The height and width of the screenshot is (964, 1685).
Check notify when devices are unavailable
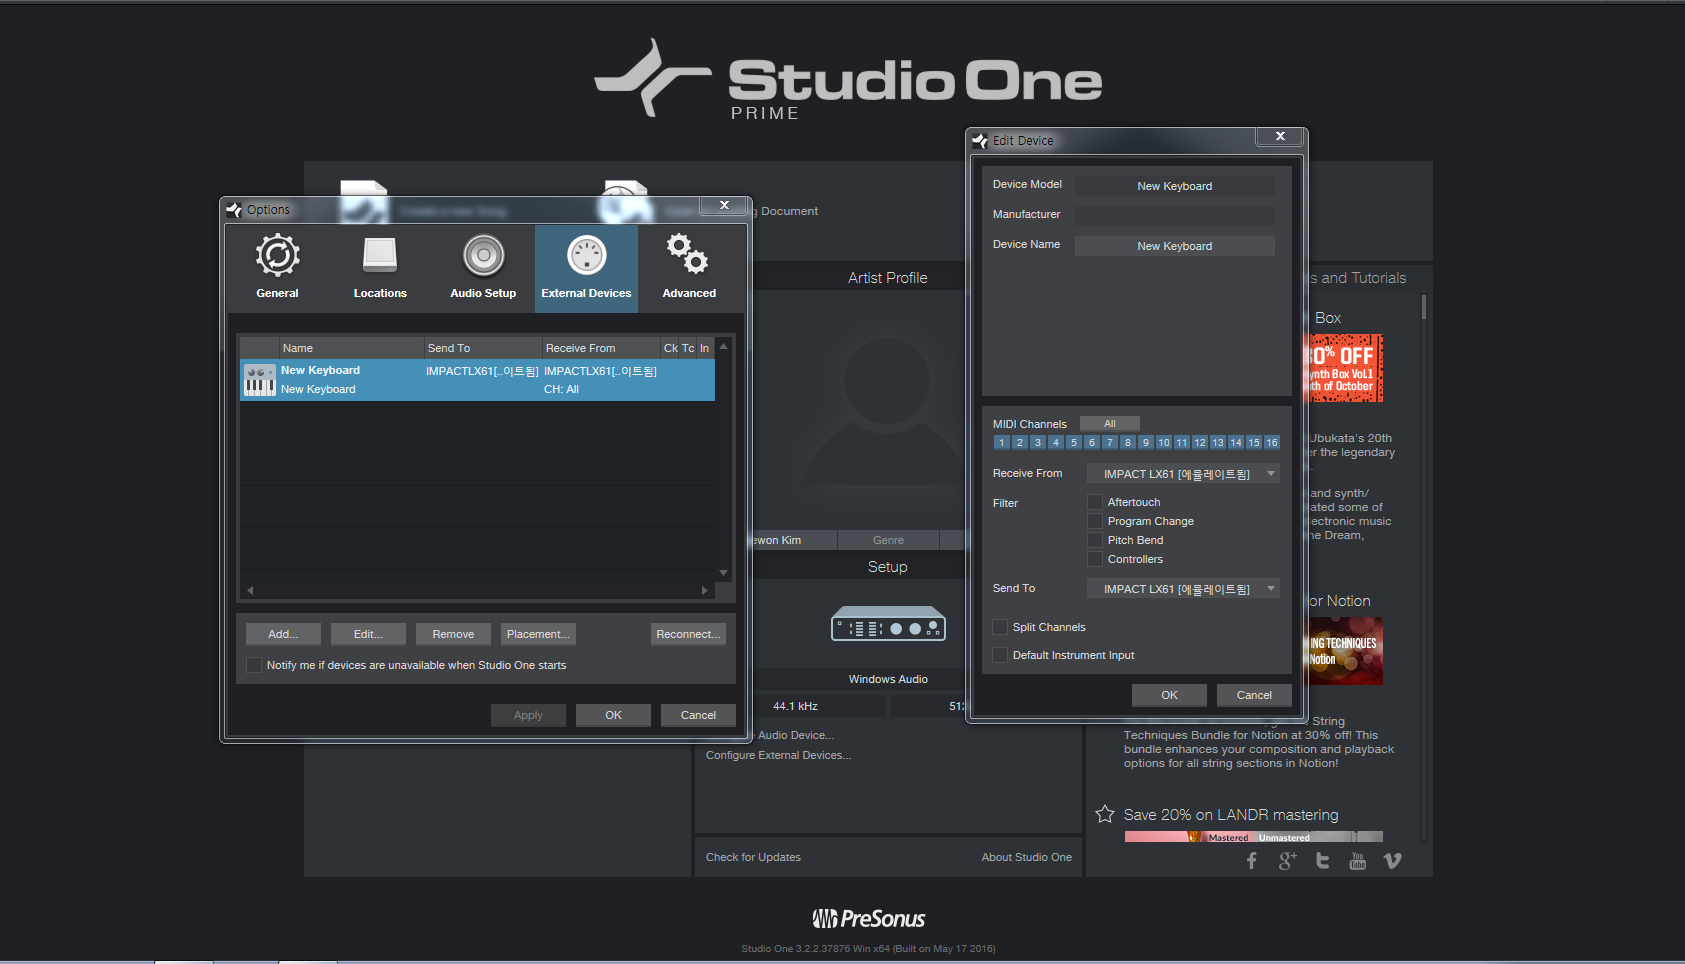click(254, 665)
